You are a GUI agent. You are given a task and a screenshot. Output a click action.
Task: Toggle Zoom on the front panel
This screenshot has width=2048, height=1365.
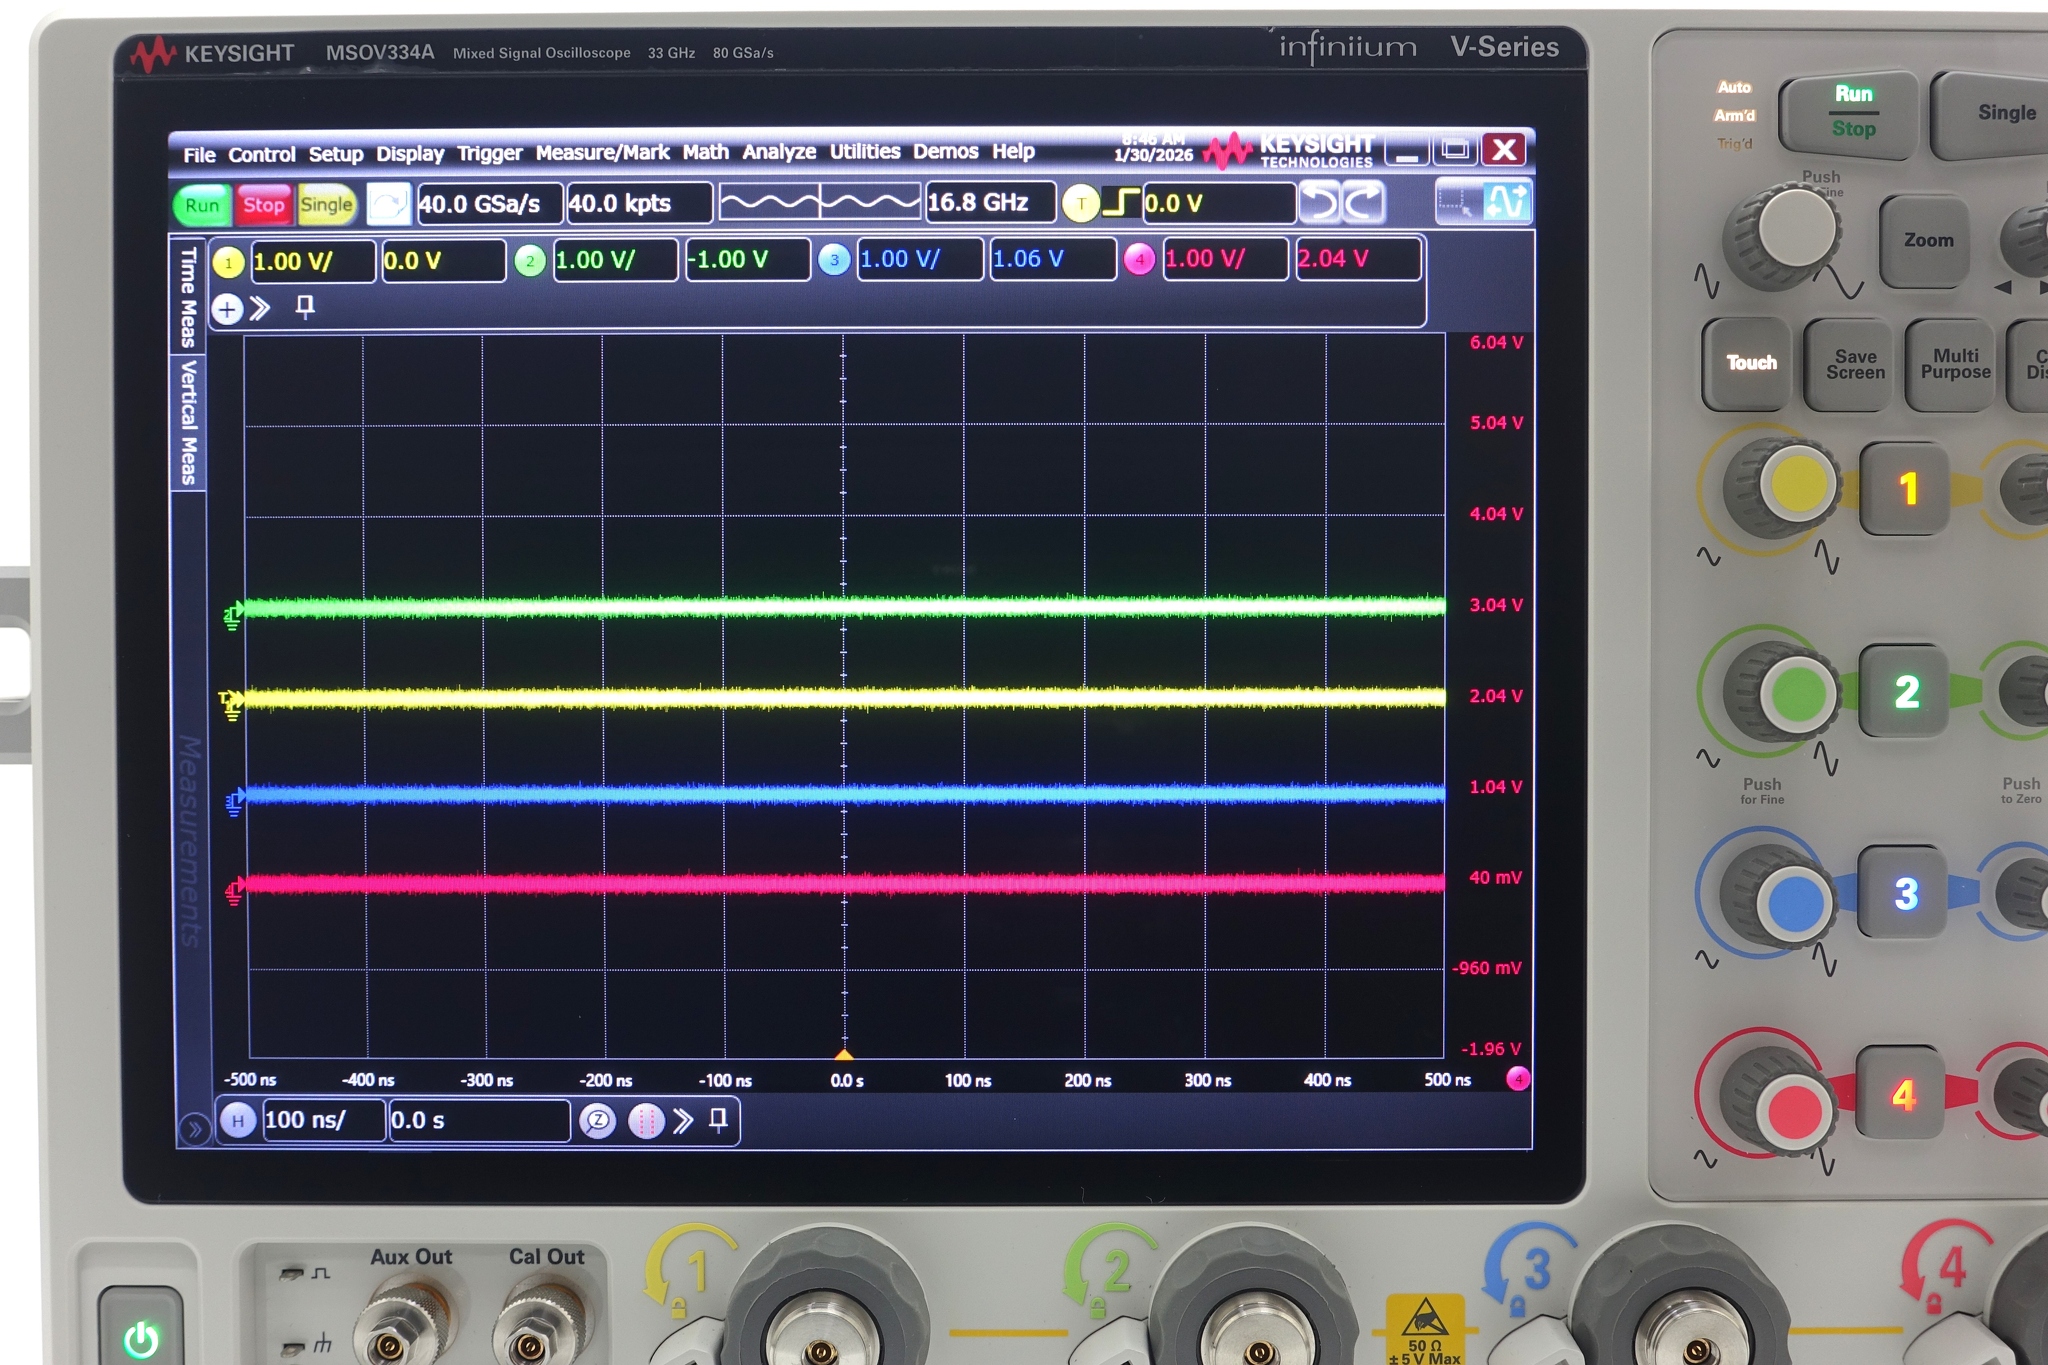point(1925,240)
